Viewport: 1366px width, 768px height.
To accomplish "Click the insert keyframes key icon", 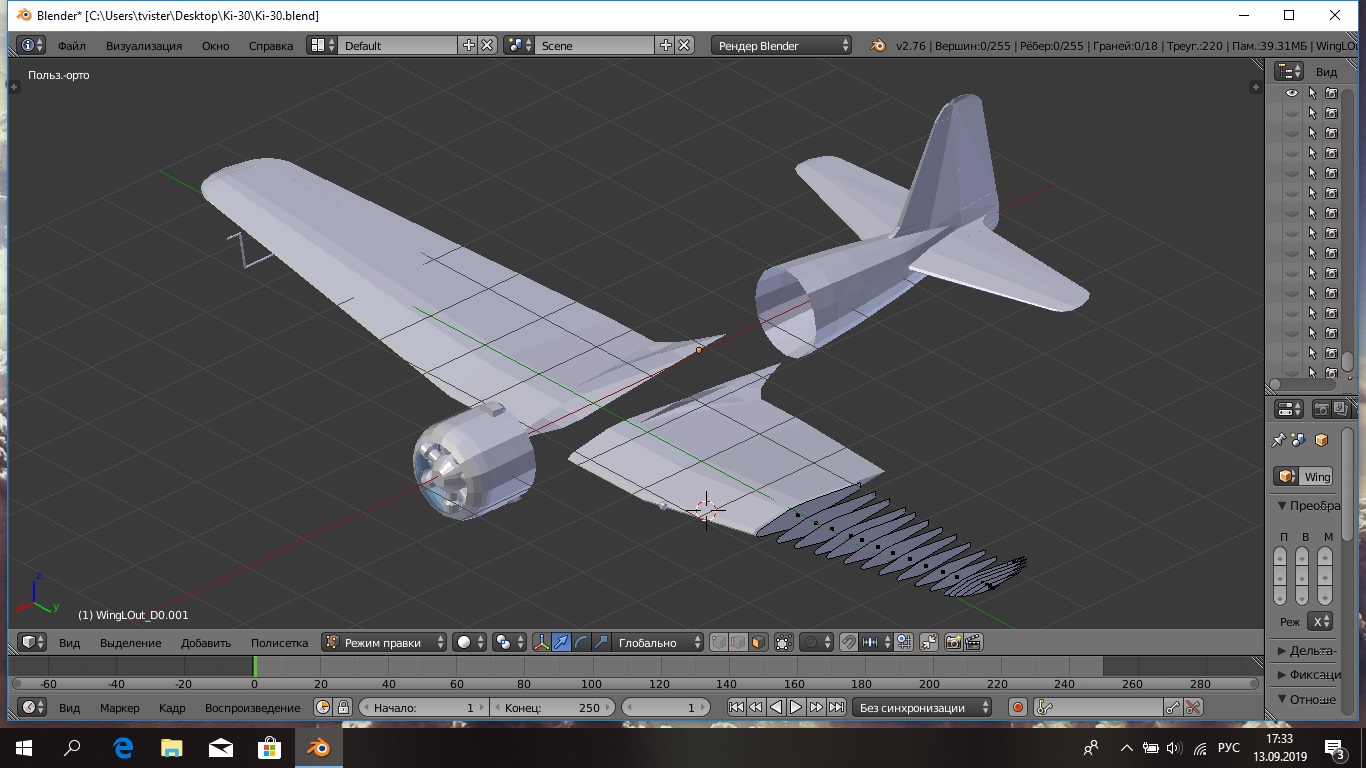I will 1174,708.
